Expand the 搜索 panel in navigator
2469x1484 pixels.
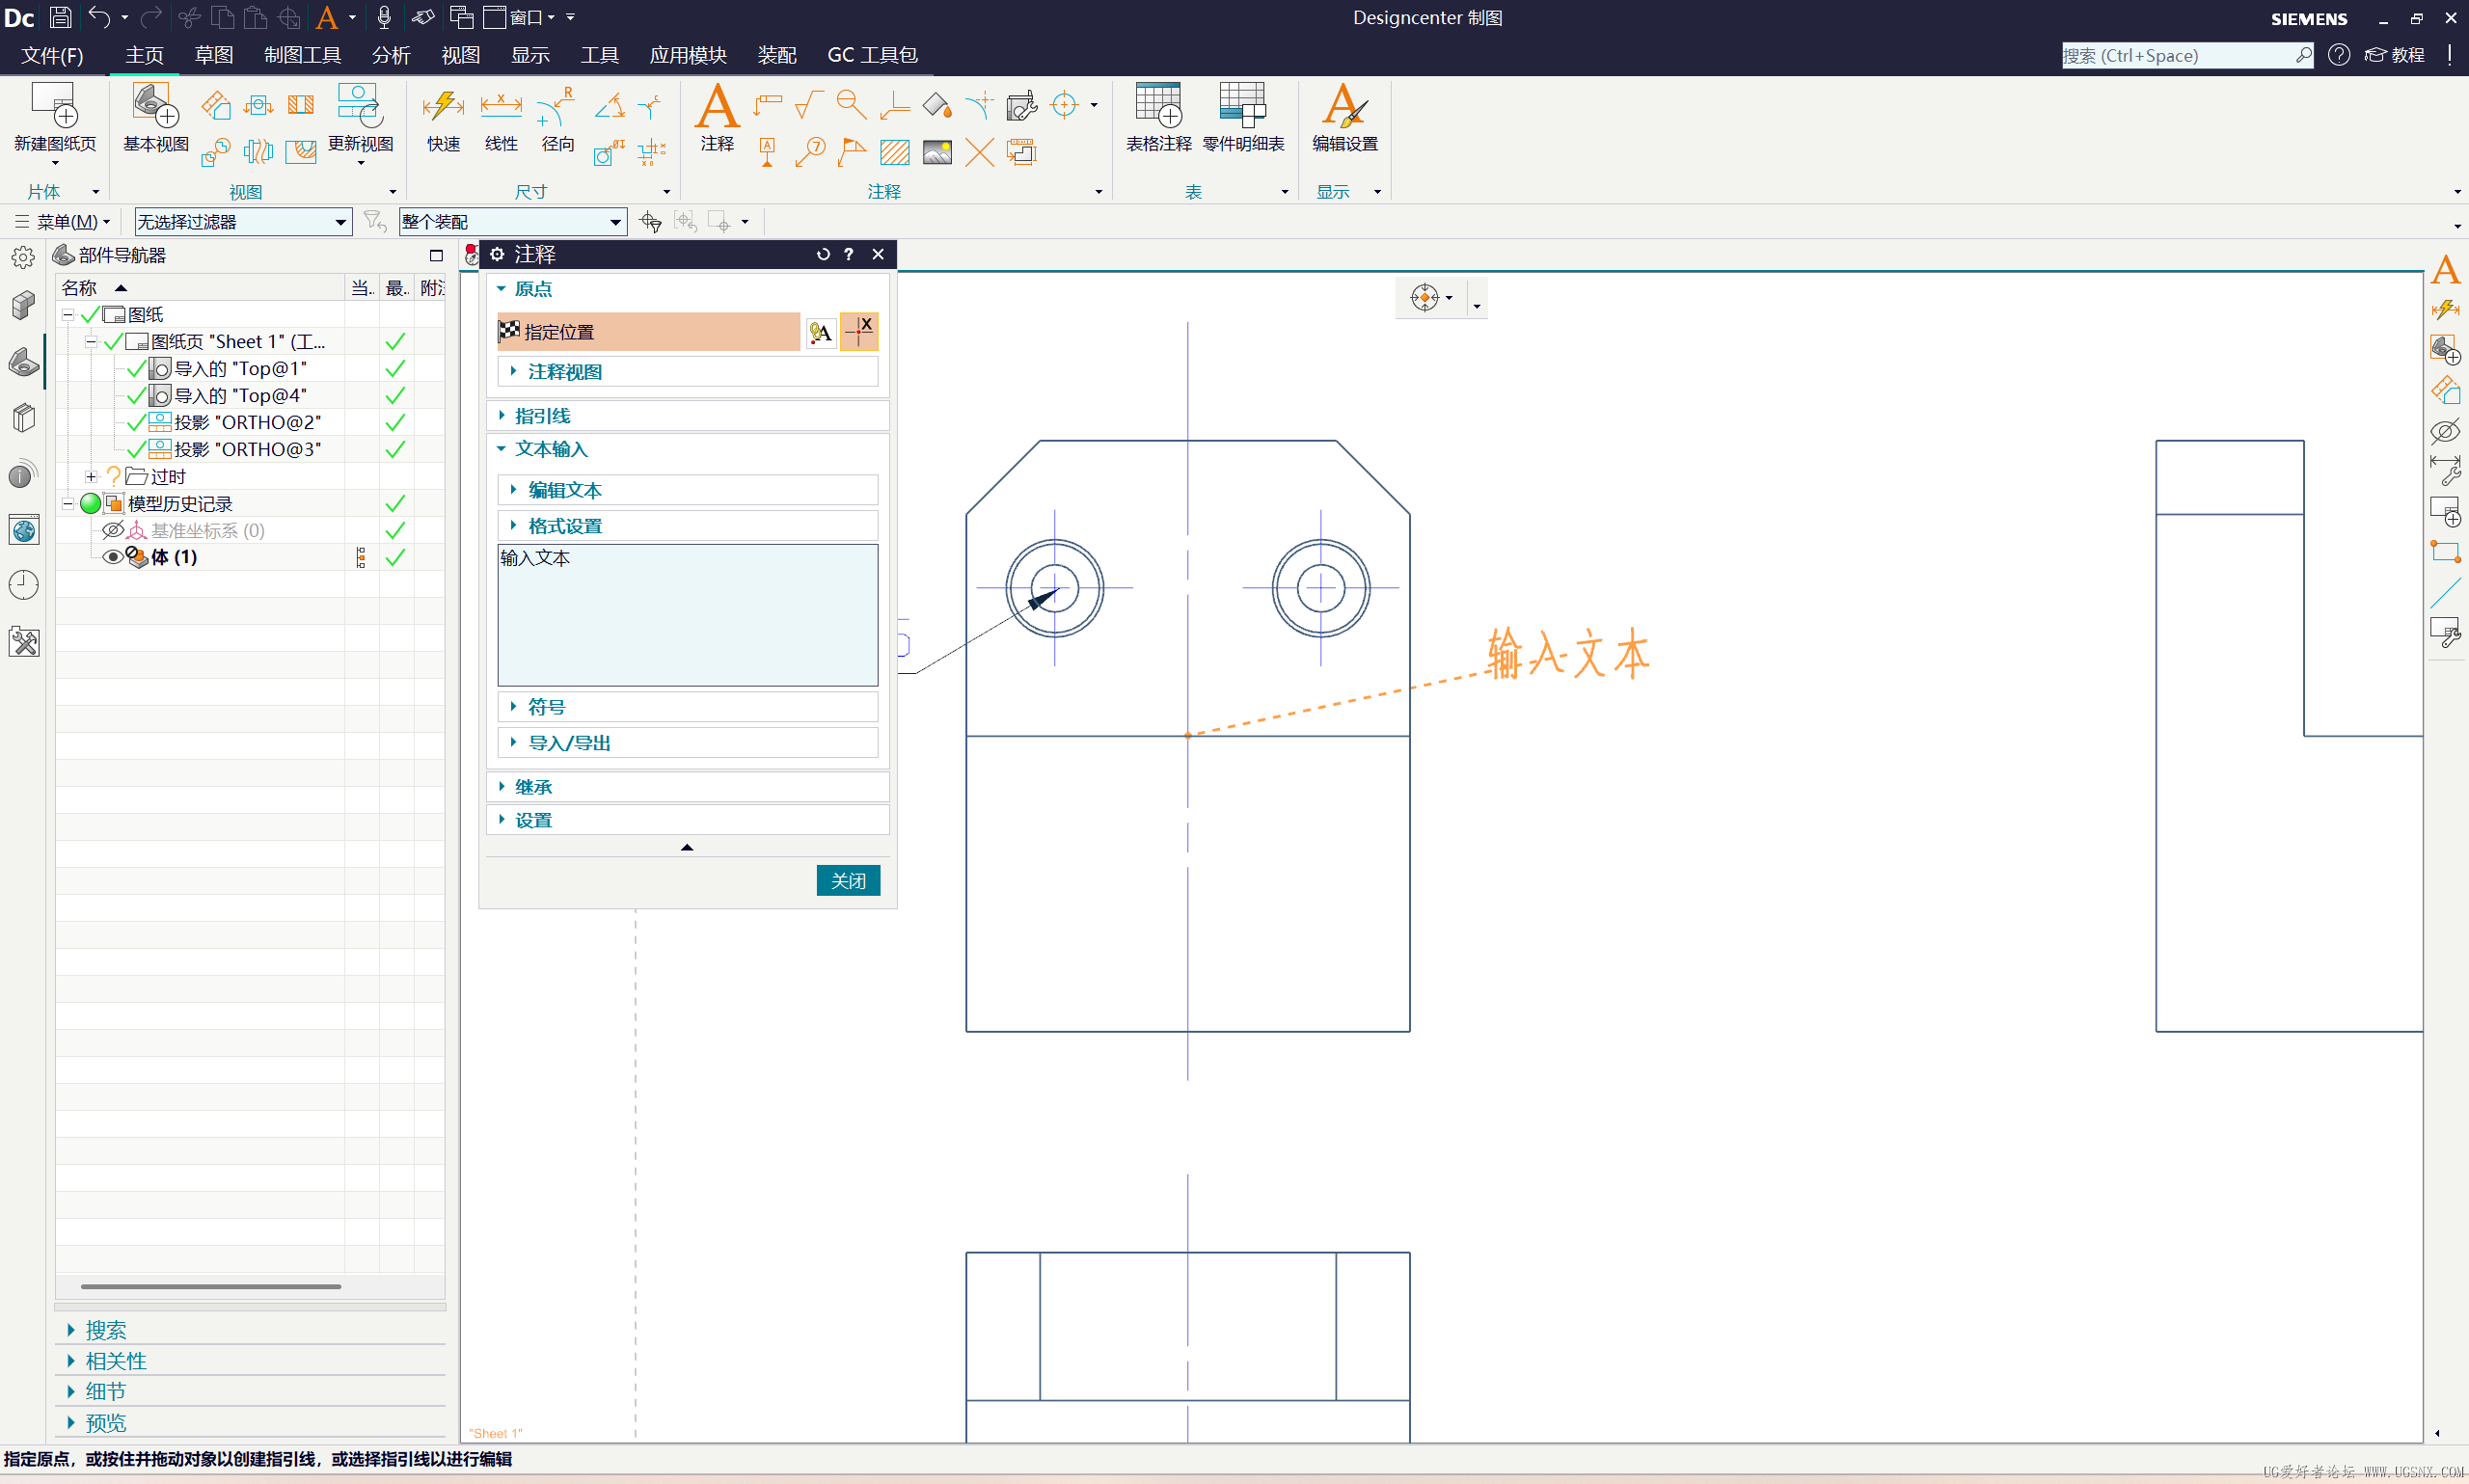[250, 1330]
